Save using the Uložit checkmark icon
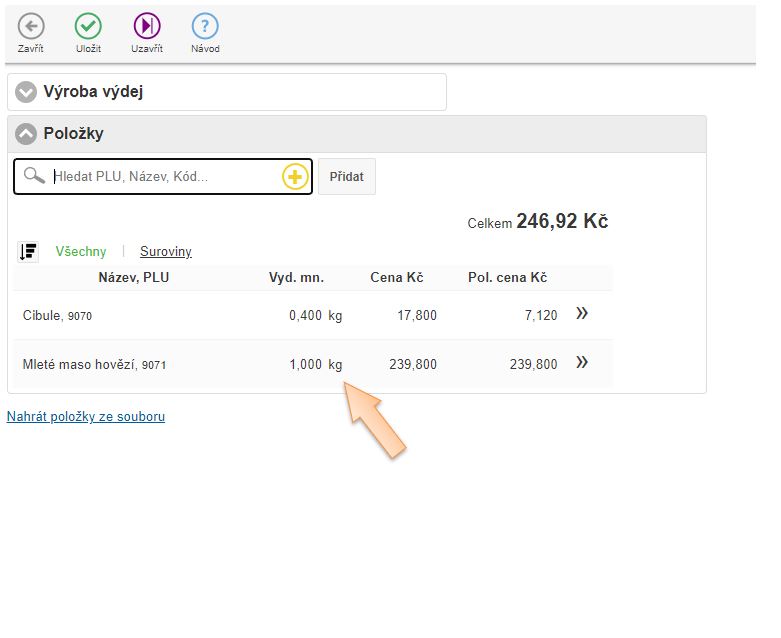 pyautogui.click(x=88, y=27)
